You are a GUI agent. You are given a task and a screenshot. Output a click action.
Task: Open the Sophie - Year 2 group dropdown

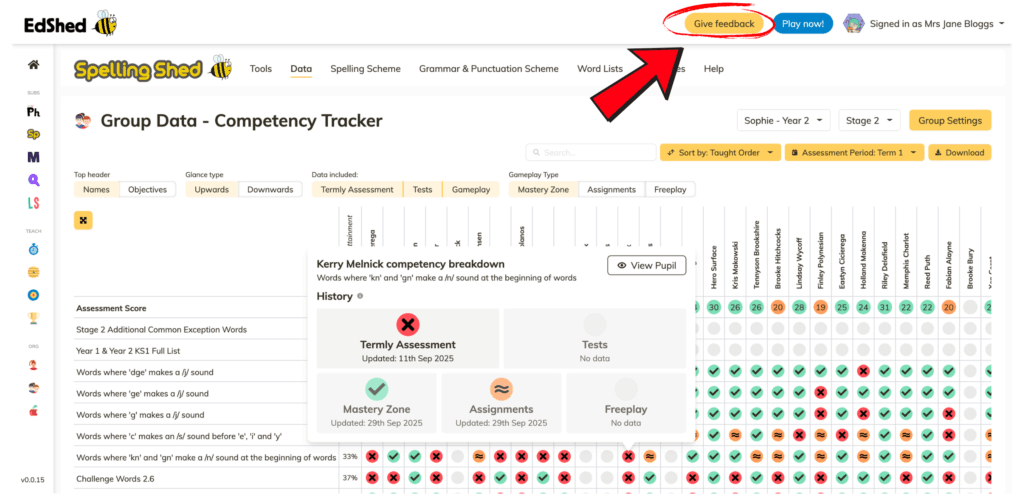783,120
